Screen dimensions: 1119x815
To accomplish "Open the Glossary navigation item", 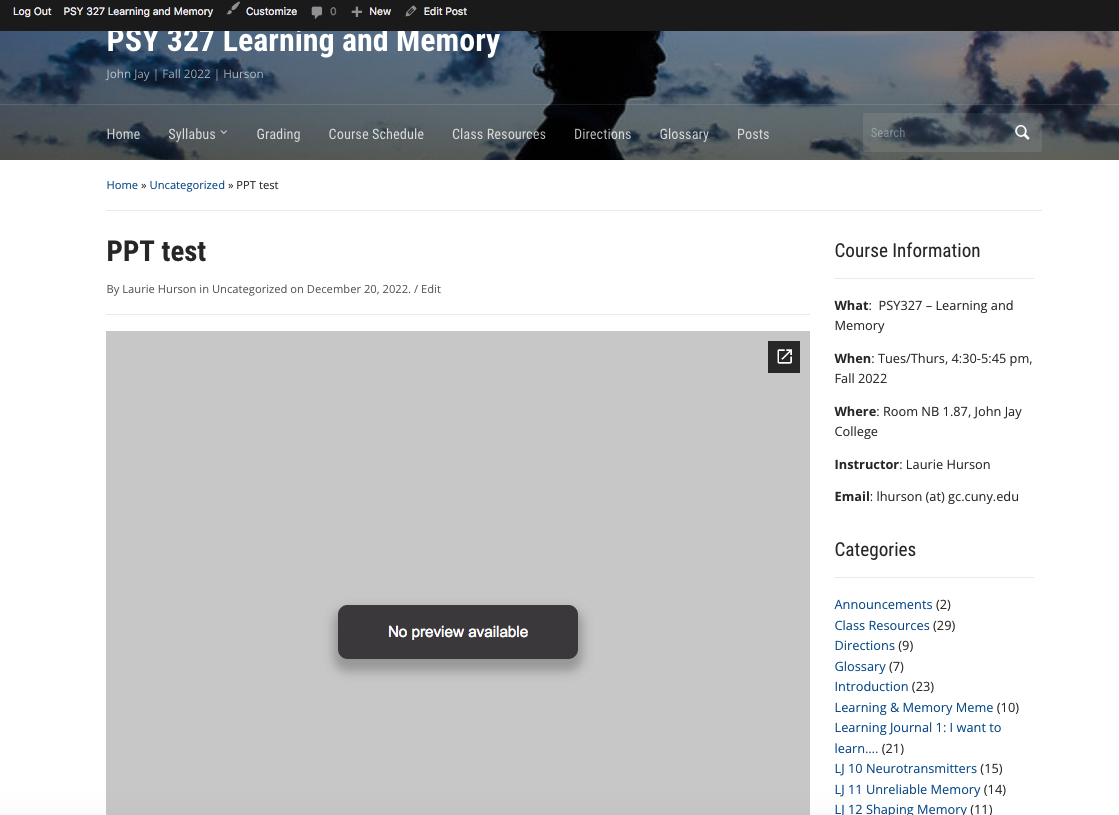I will [x=684, y=134].
